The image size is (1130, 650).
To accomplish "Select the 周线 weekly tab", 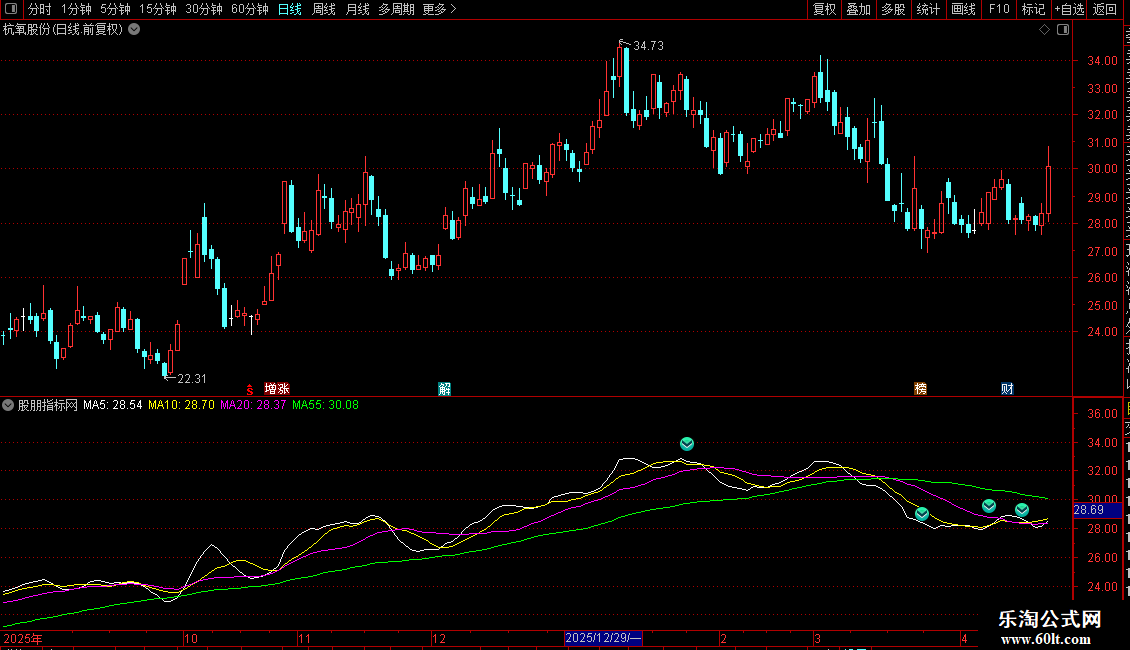I will [324, 9].
